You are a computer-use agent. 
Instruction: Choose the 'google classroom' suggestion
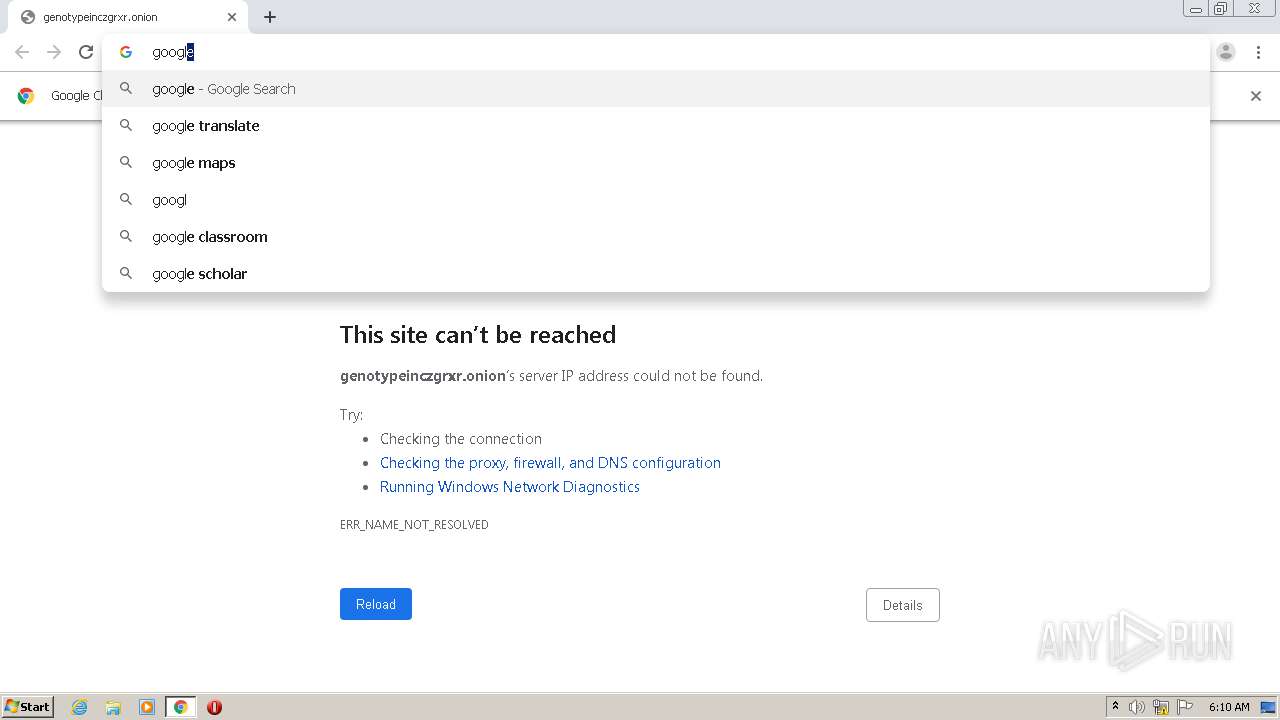[656, 237]
